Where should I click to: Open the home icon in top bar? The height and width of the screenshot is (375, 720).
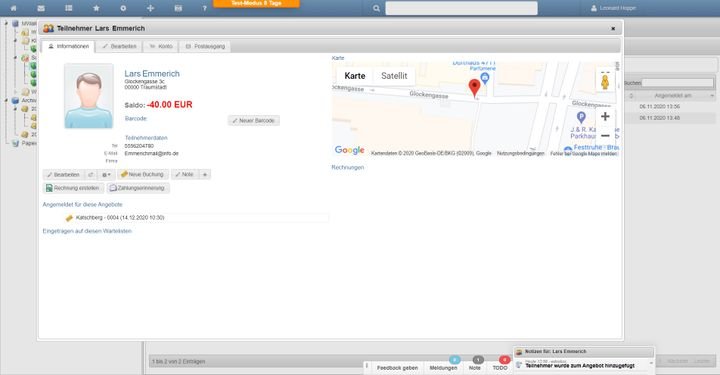(x=13, y=8)
